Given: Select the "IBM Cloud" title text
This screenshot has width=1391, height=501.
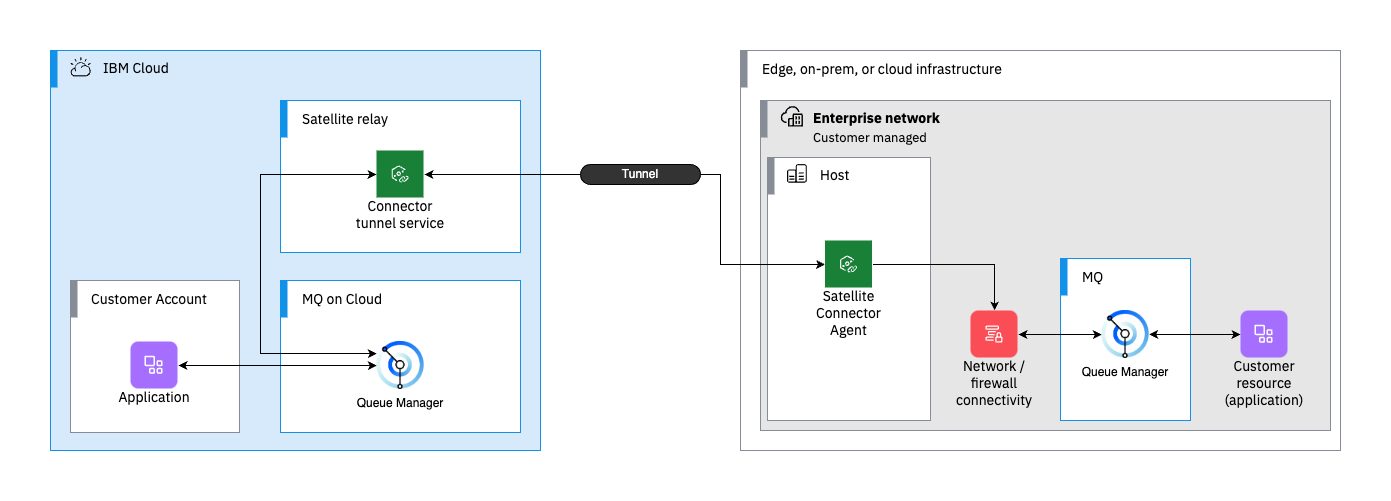Looking at the screenshot, I should 136,69.
